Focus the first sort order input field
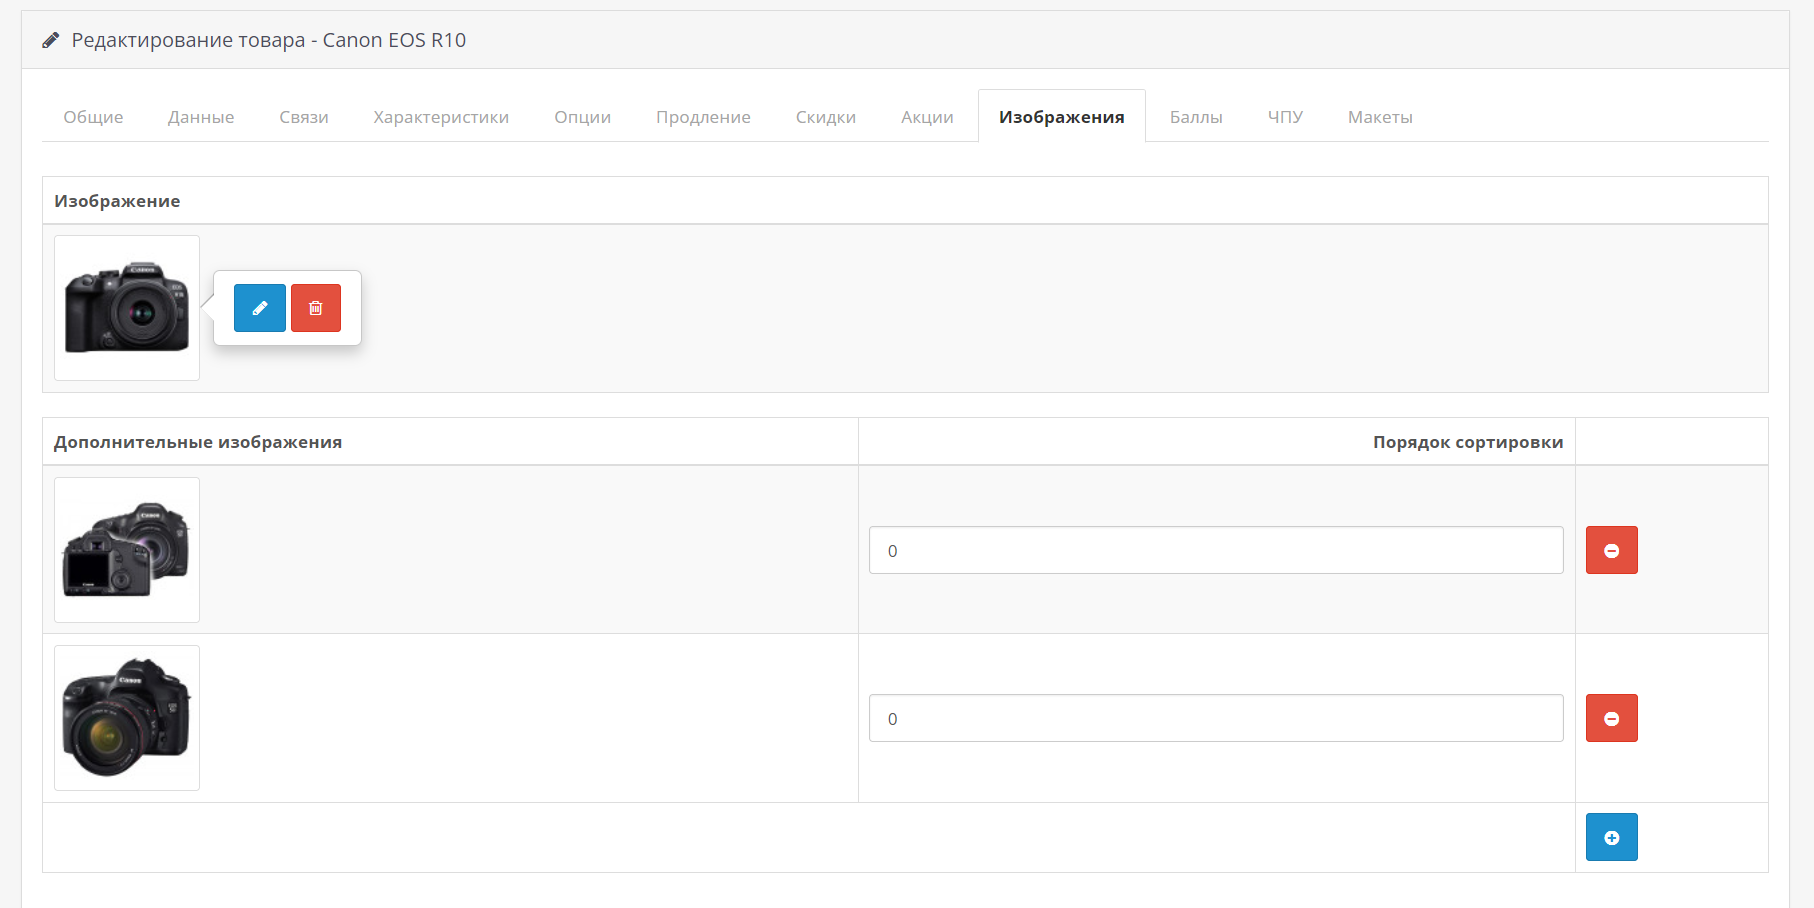The width and height of the screenshot is (1814, 908). pyautogui.click(x=1215, y=550)
